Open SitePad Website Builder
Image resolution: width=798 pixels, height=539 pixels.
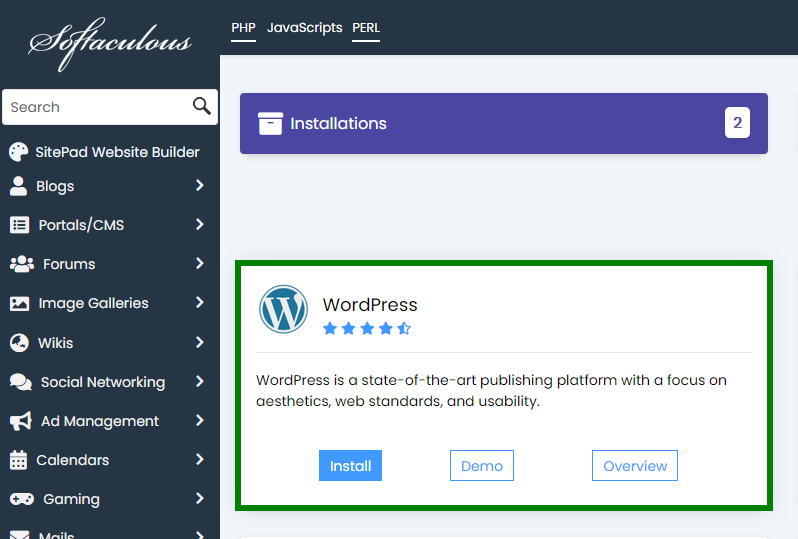click(x=117, y=152)
